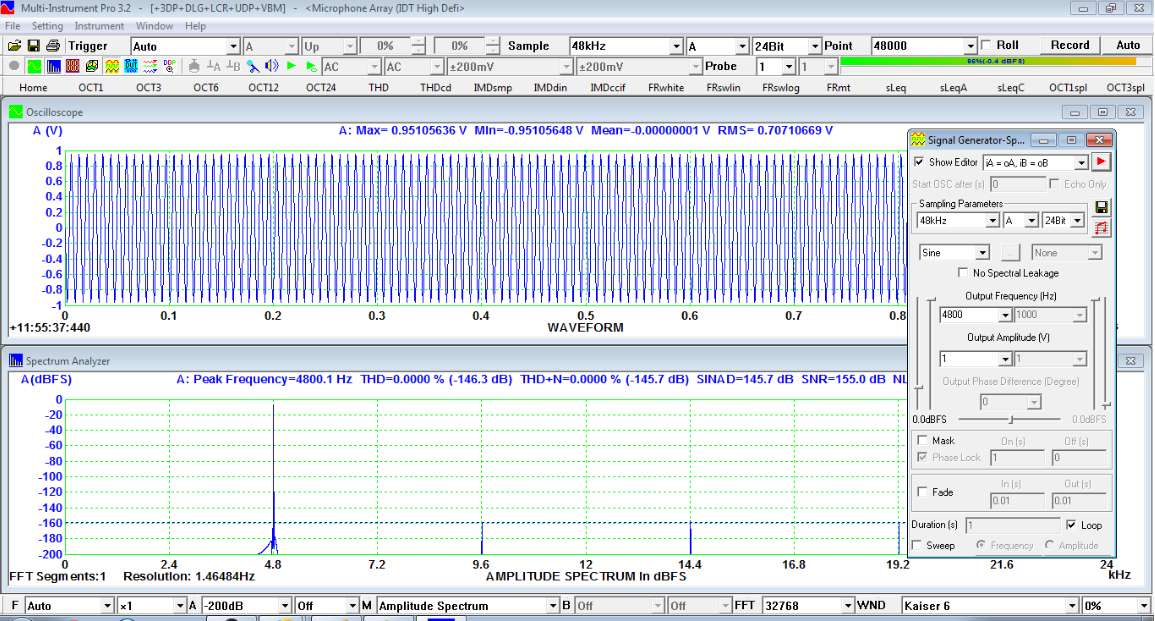Screen dimensions: 1155x621
Task: Click the Print toolbar icon
Action: point(53,46)
